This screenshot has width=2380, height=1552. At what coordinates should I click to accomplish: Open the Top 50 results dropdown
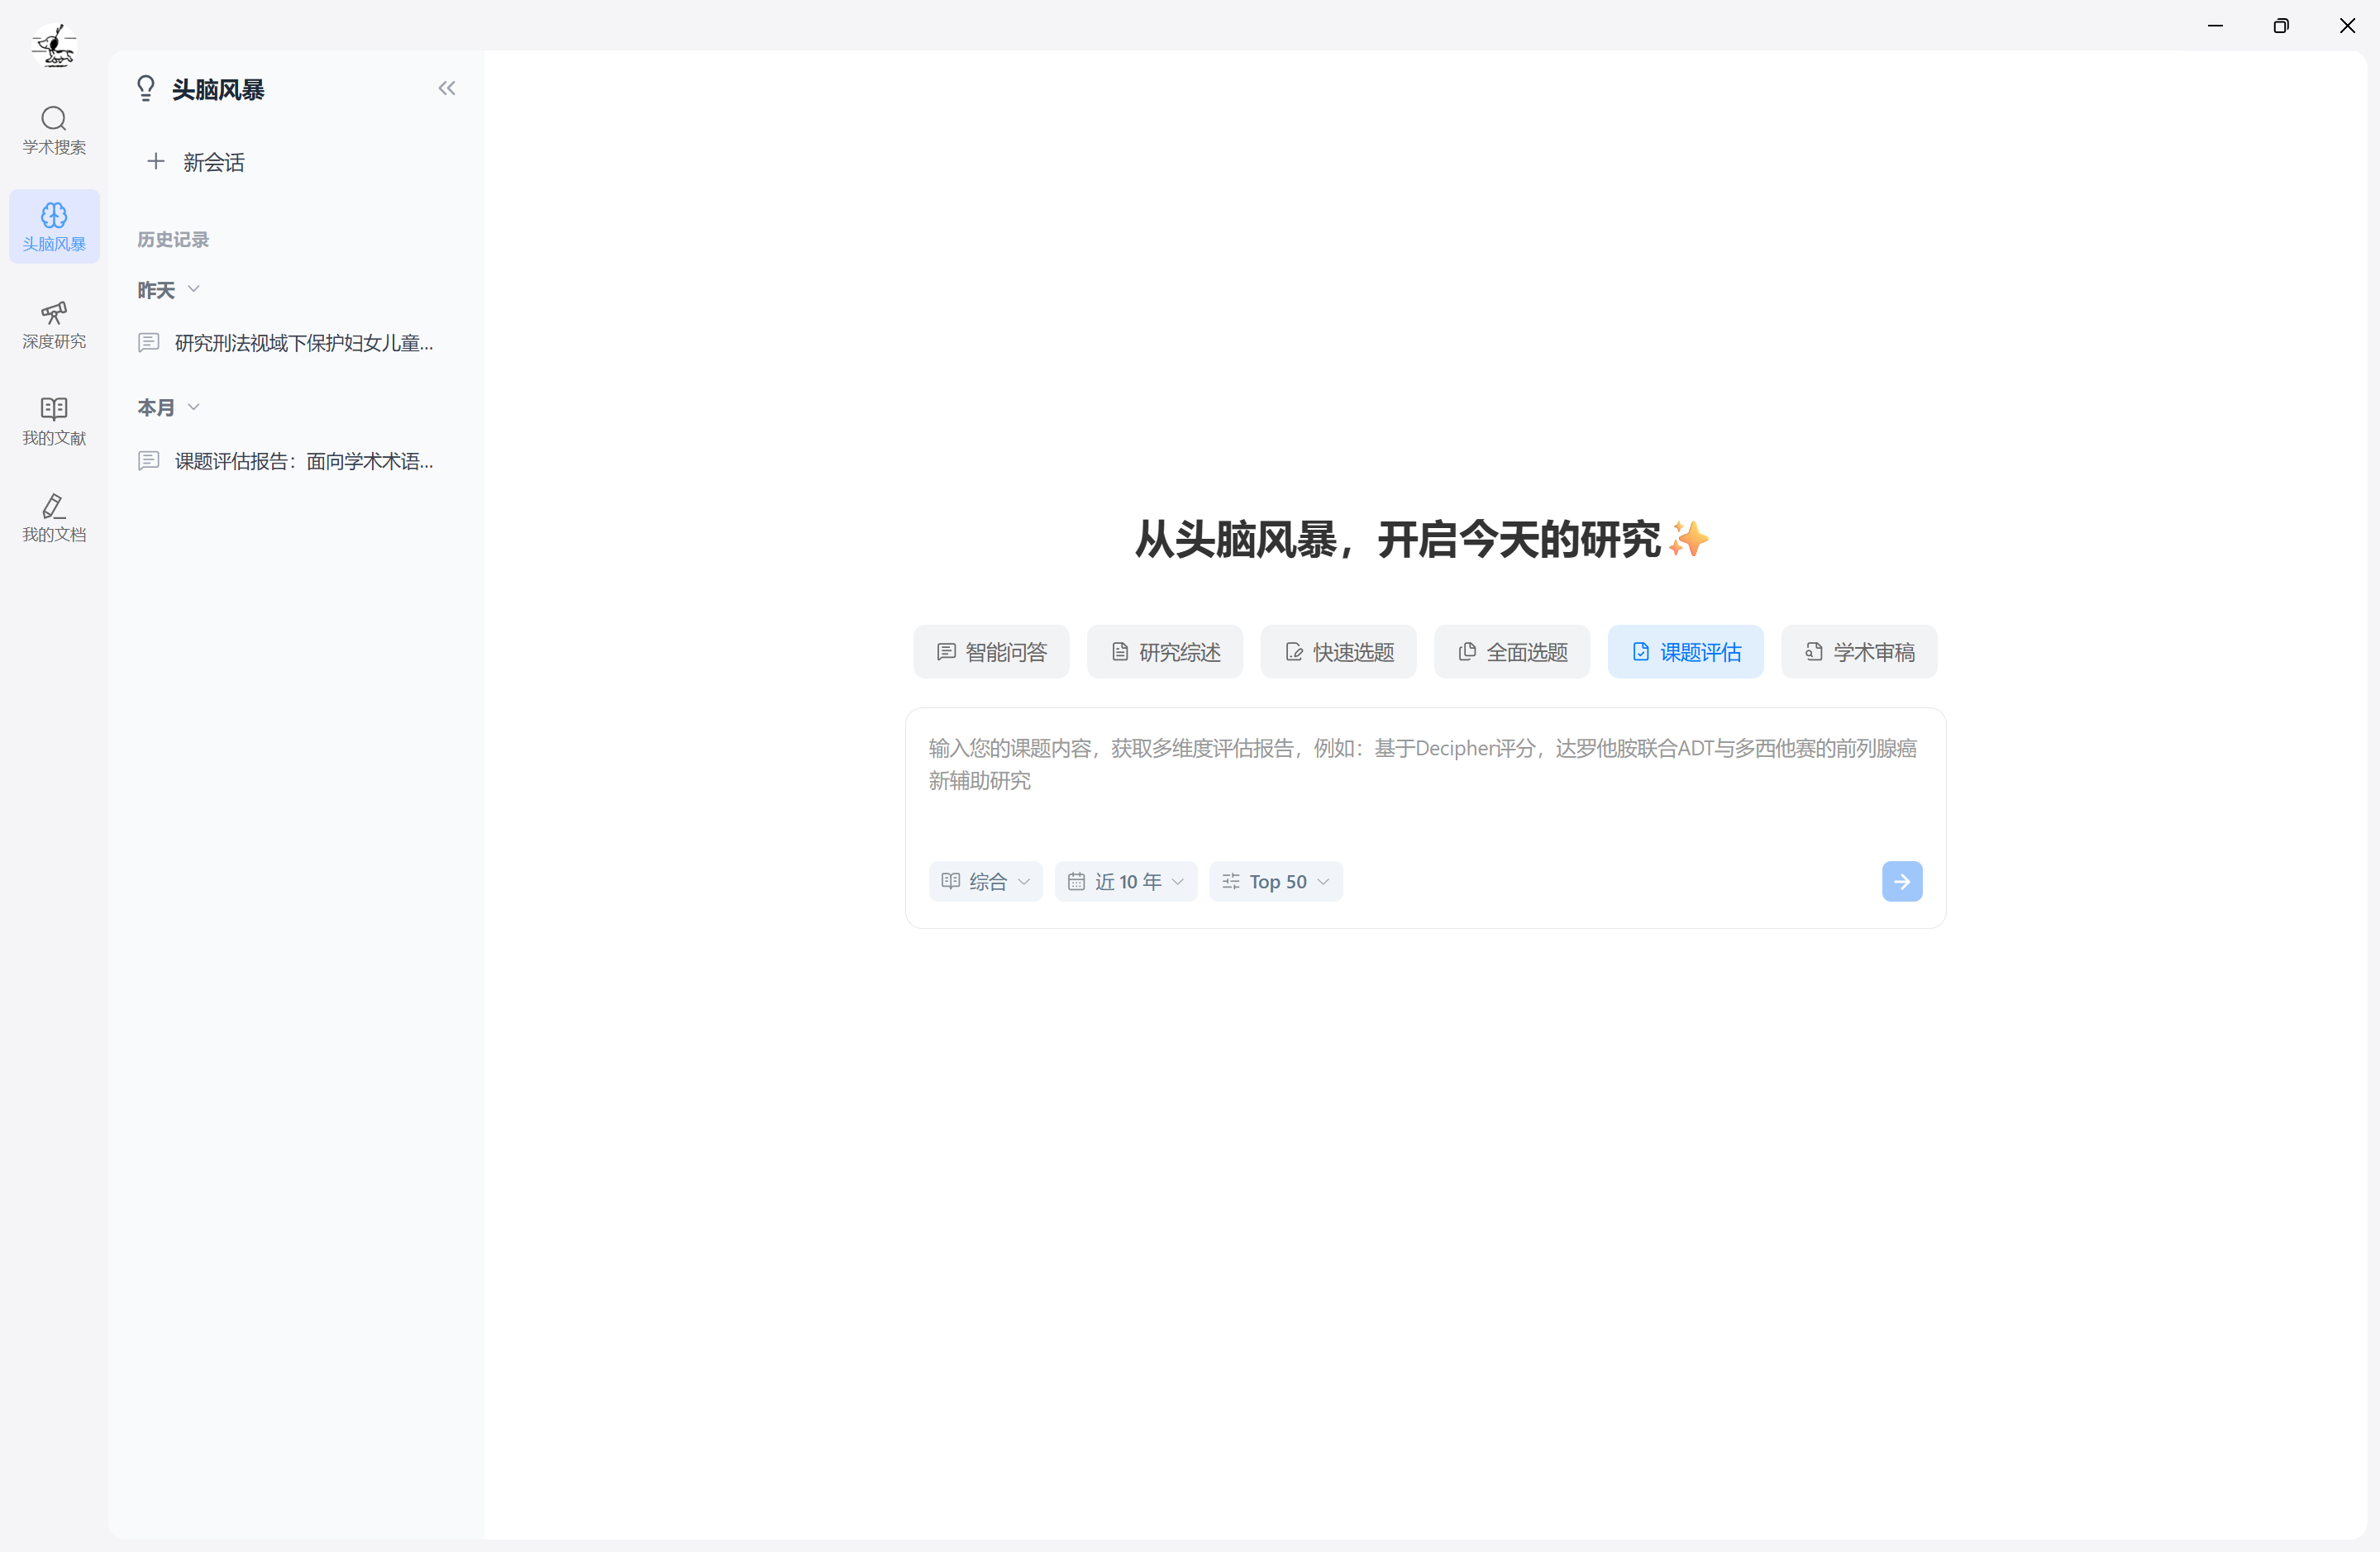coord(1275,881)
